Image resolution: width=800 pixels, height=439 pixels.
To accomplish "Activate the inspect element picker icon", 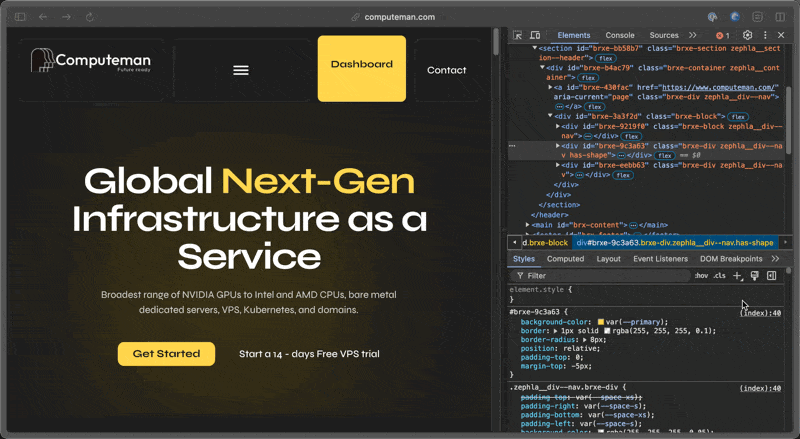I will 517,35.
